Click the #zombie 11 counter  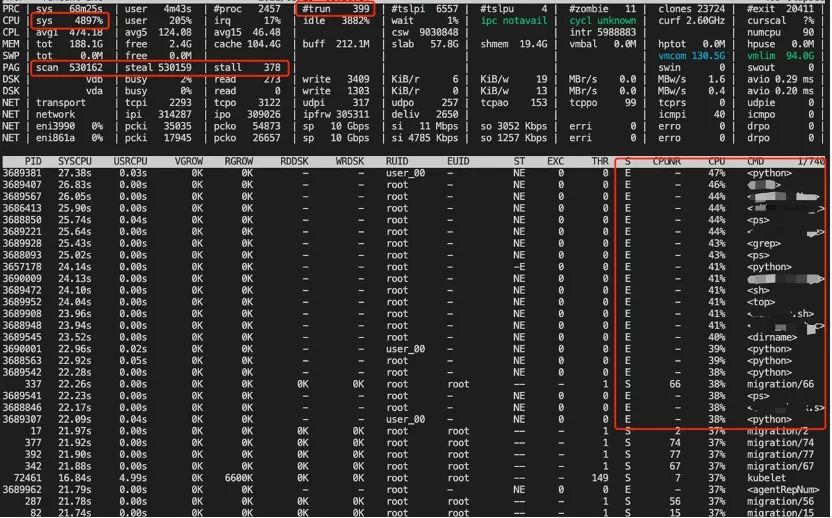pos(602,9)
